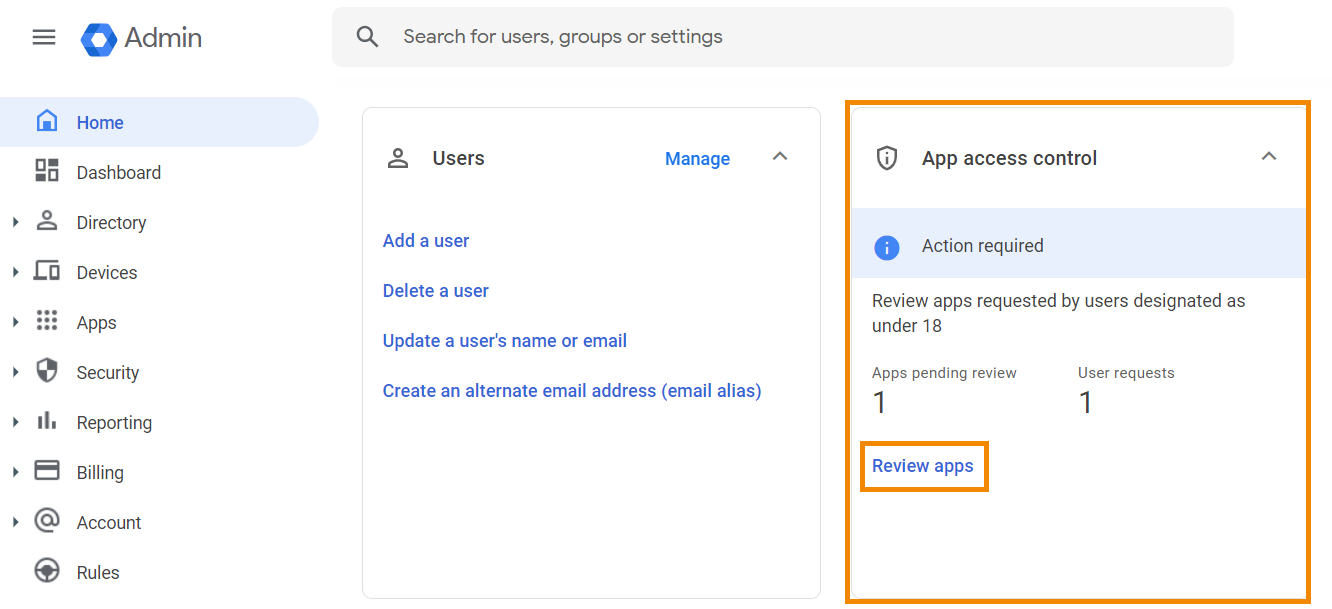Click the Dashboard icon in sidebar
This screenshot has height=609, width=1332.
point(46,171)
